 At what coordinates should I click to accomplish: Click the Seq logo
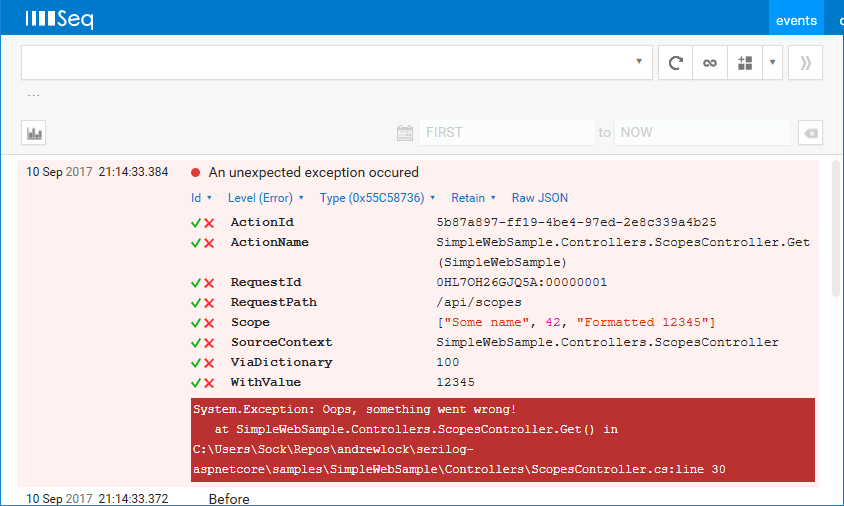tap(59, 19)
